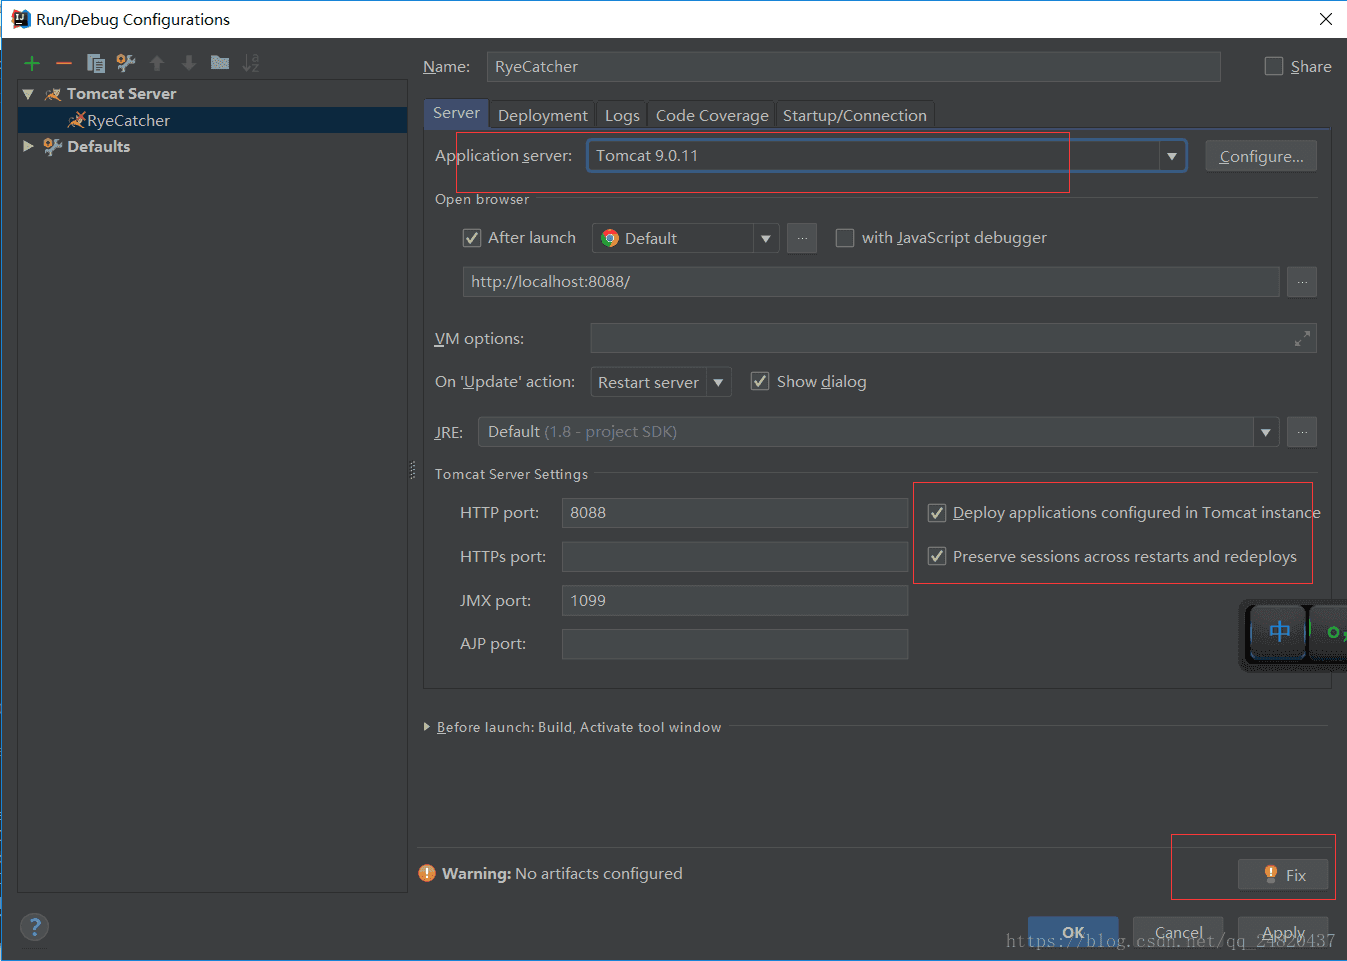Toggle the Show dialog checkbox

click(760, 381)
